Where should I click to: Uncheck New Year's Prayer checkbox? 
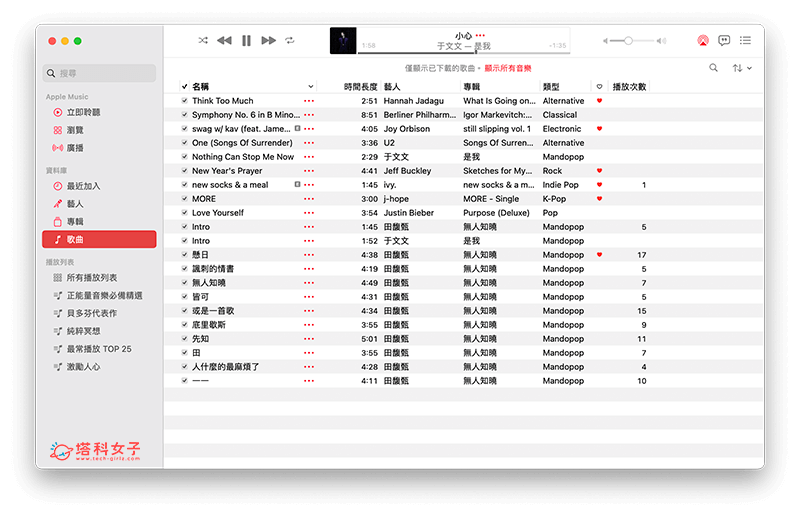pos(185,170)
